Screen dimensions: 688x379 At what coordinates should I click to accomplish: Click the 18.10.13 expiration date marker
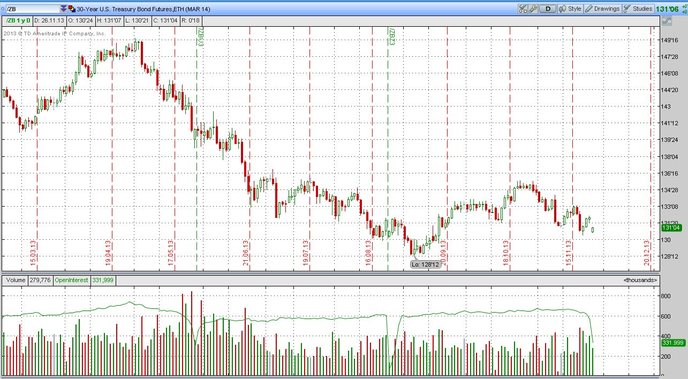coord(506,253)
